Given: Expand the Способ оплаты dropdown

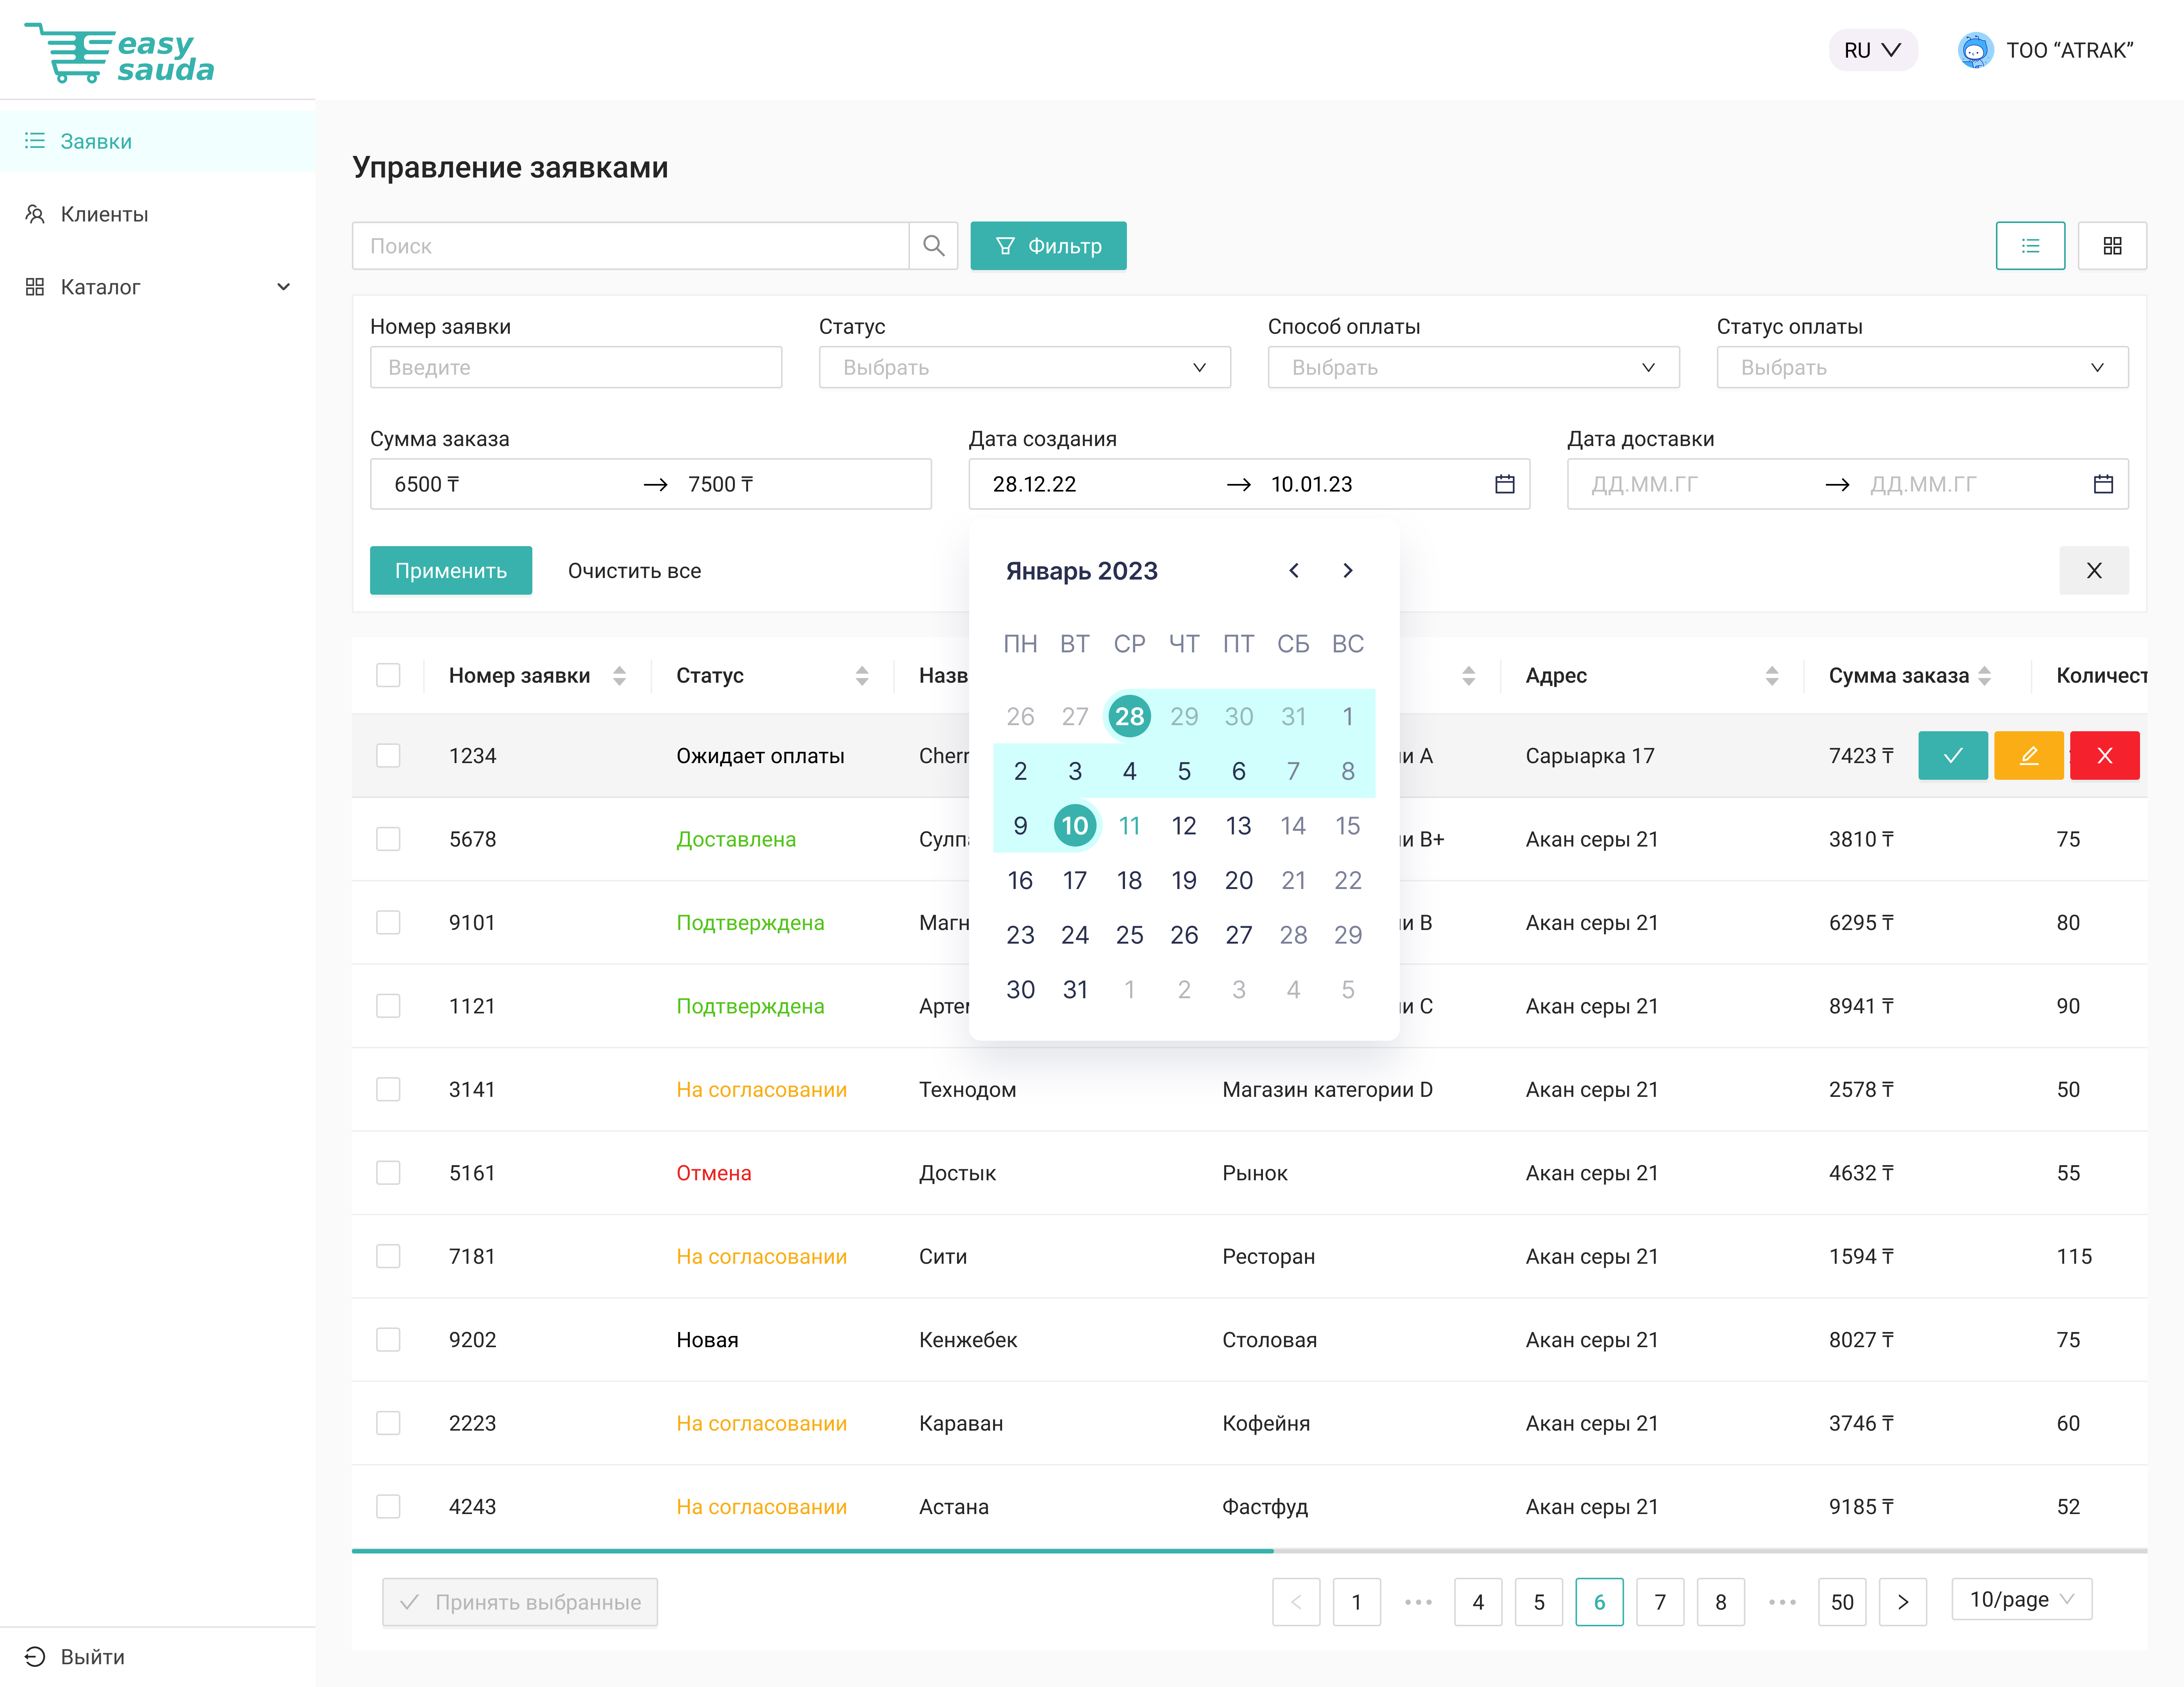Looking at the screenshot, I should (x=1473, y=368).
